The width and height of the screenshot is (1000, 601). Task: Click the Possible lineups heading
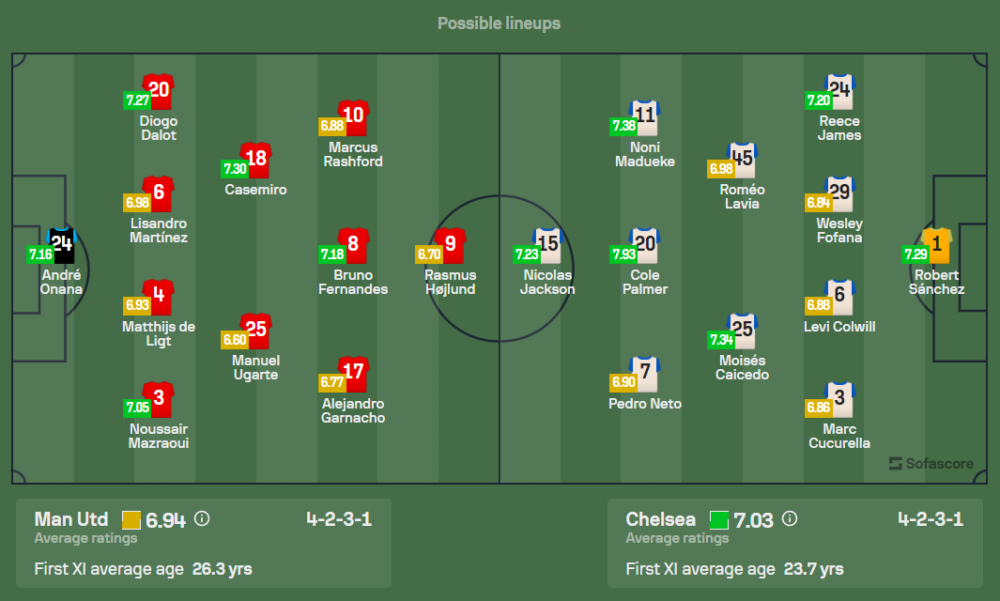point(499,23)
